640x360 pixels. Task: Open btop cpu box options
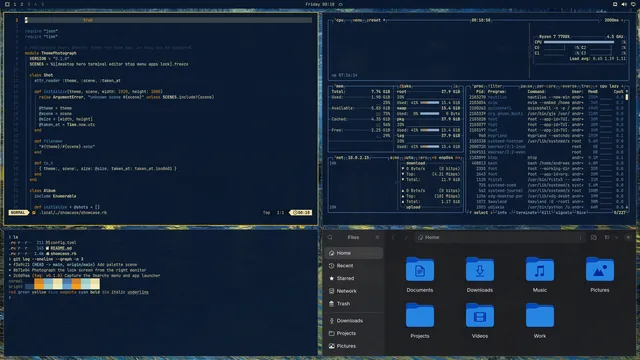coord(339,20)
